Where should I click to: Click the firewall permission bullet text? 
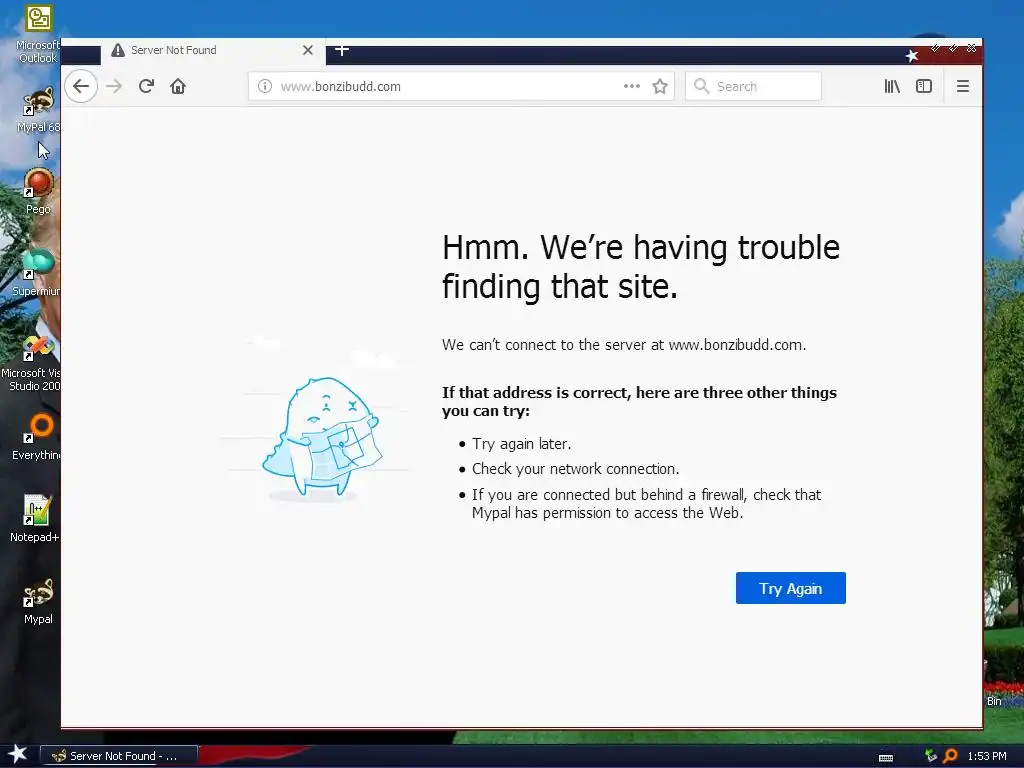pyautogui.click(x=647, y=504)
